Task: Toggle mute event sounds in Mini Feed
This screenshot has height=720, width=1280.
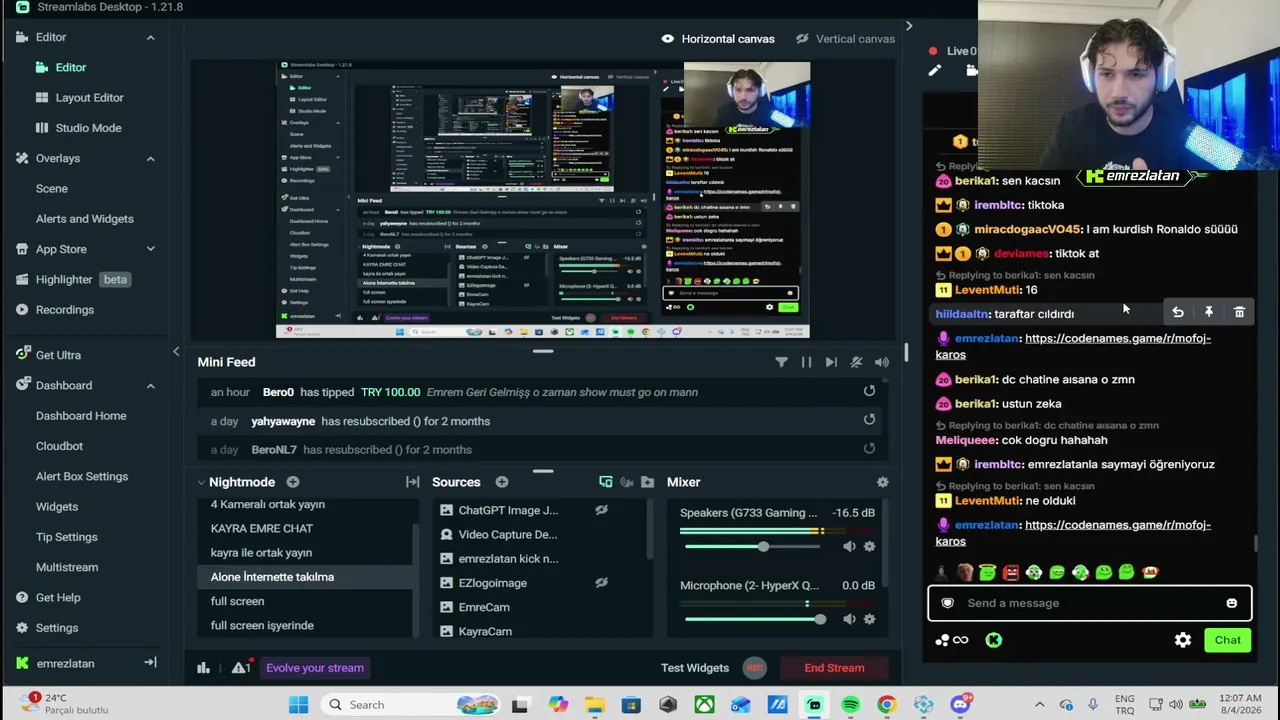Action: 856,362
